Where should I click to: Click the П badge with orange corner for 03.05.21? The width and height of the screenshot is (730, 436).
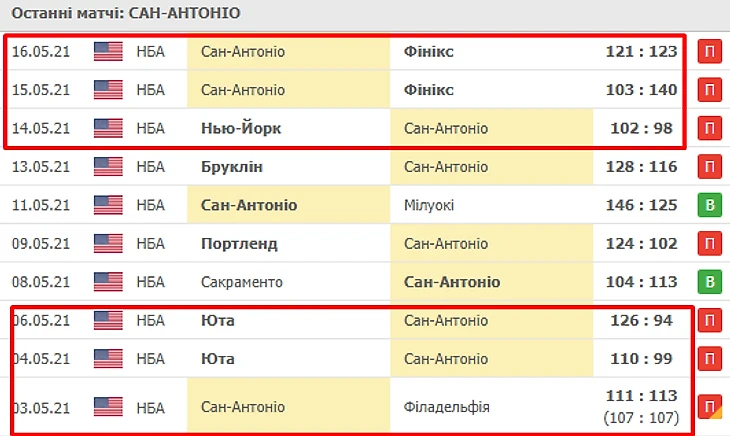click(x=709, y=407)
